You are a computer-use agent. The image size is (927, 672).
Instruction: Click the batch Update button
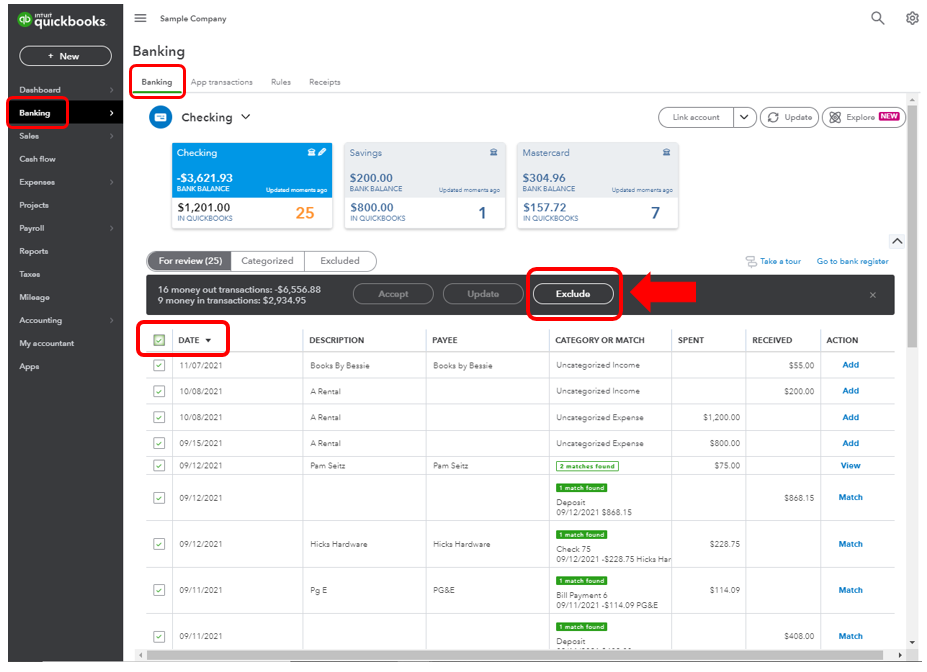(x=483, y=294)
